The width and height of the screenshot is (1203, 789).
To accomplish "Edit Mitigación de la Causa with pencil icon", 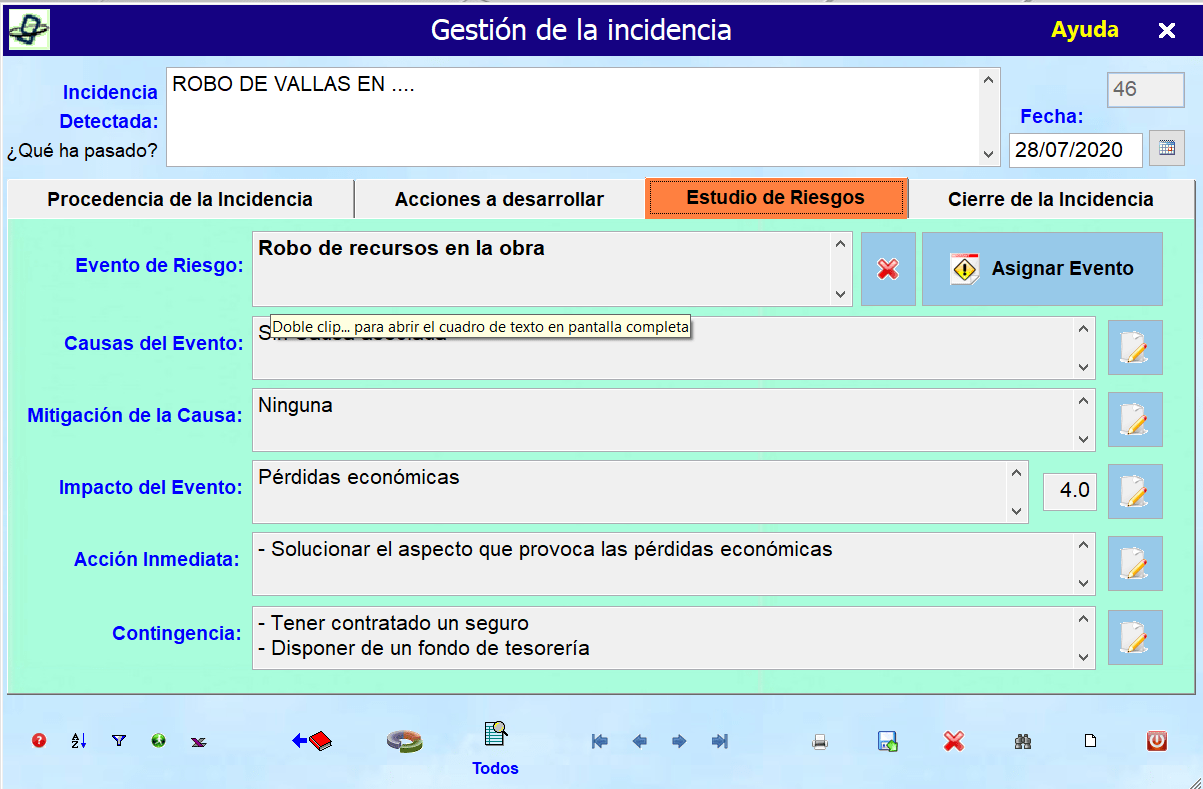I will [1135, 419].
